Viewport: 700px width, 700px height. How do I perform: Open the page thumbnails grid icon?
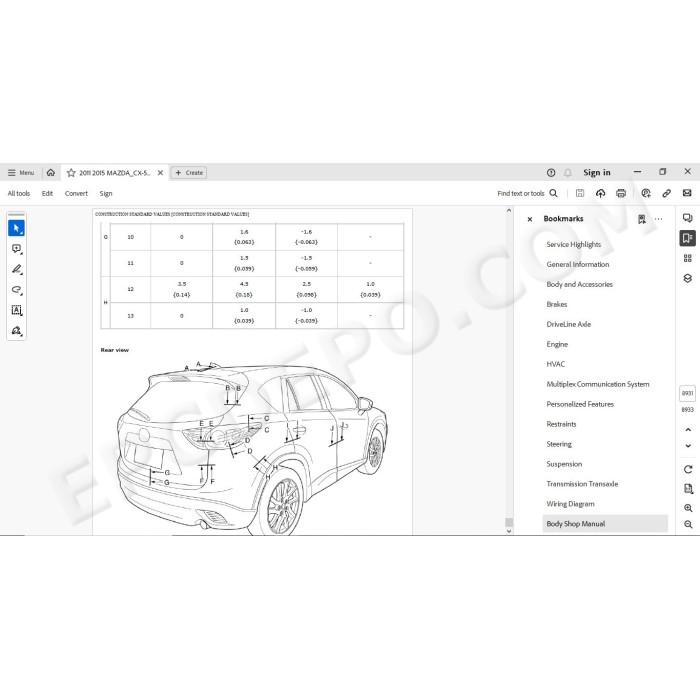(688, 258)
